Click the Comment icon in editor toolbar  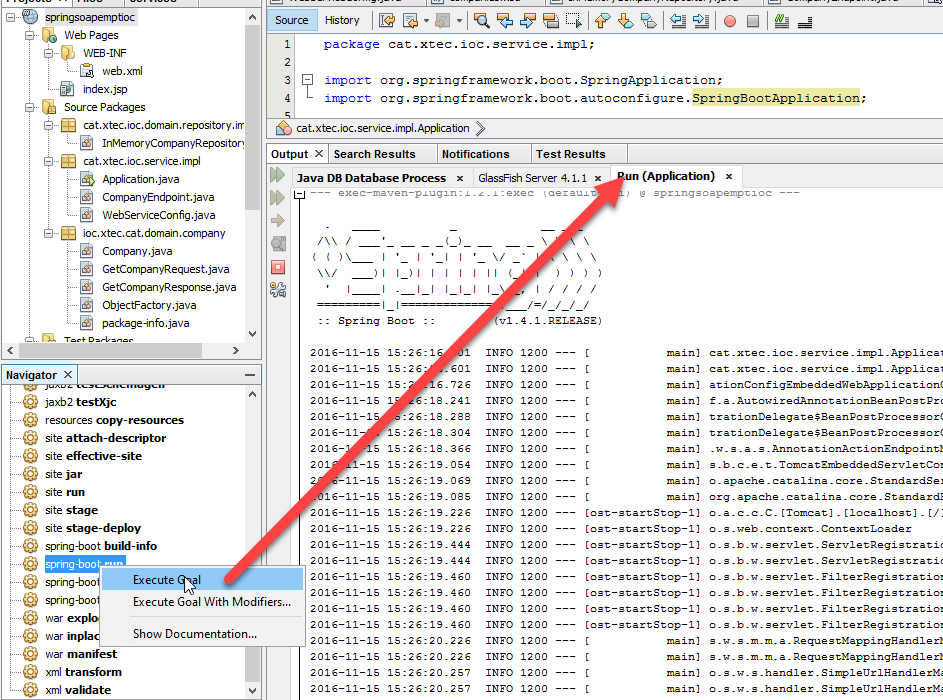point(781,21)
